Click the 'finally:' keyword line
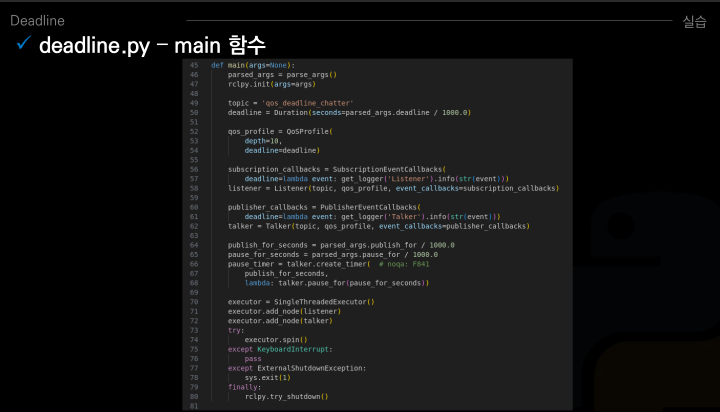The height and width of the screenshot is (412, 720). (x=244, y=387)
